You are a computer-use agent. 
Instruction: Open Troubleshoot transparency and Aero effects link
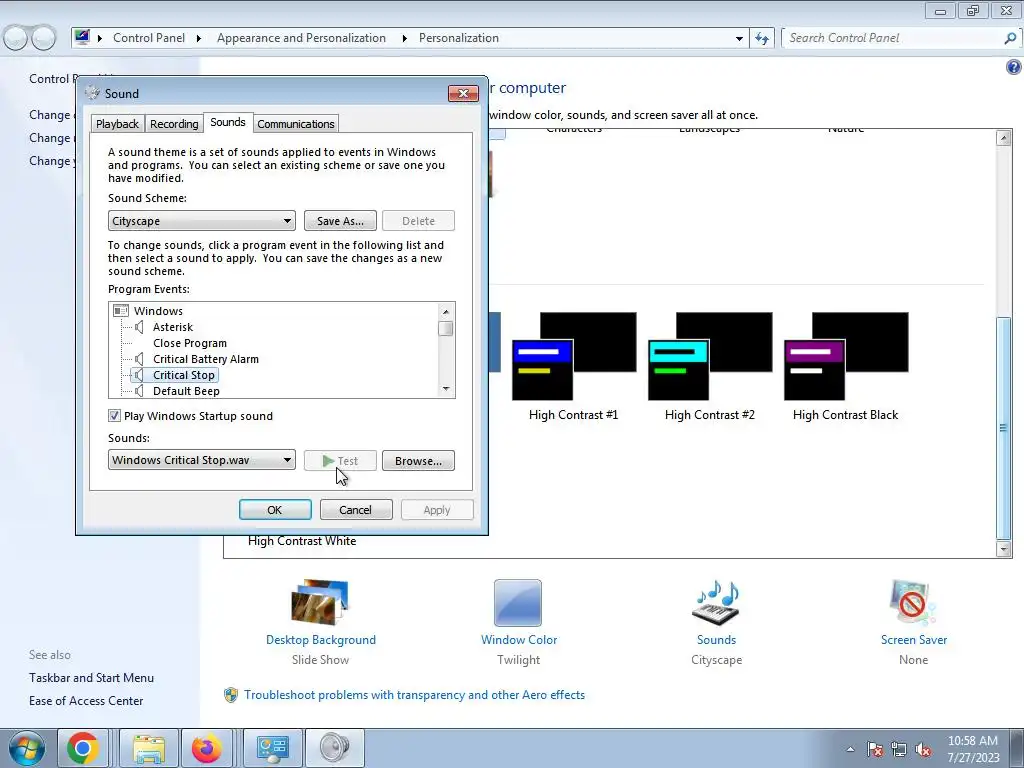pos(414,695)
